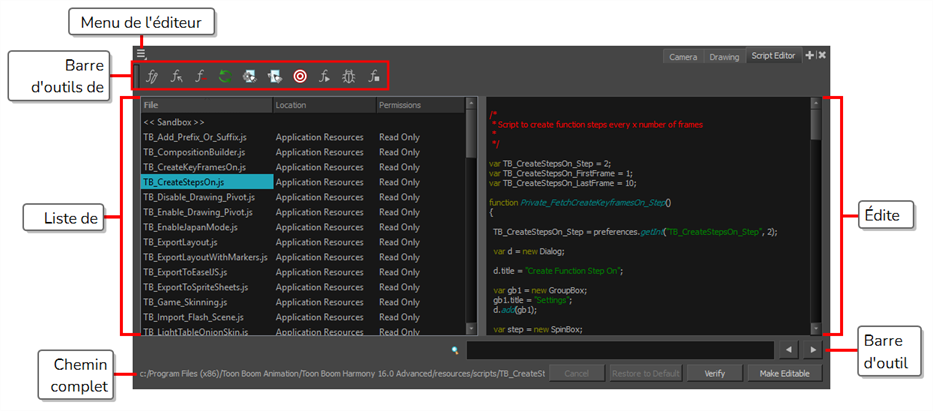
Task: Click code editor scrollbar down arrow
Action: point(816,328)
